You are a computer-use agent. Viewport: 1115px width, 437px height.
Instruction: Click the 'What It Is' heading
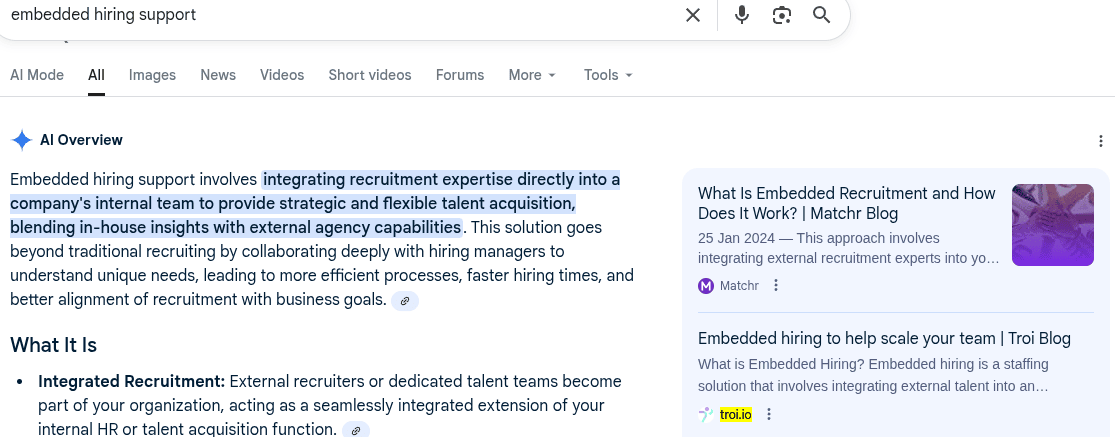53,345
